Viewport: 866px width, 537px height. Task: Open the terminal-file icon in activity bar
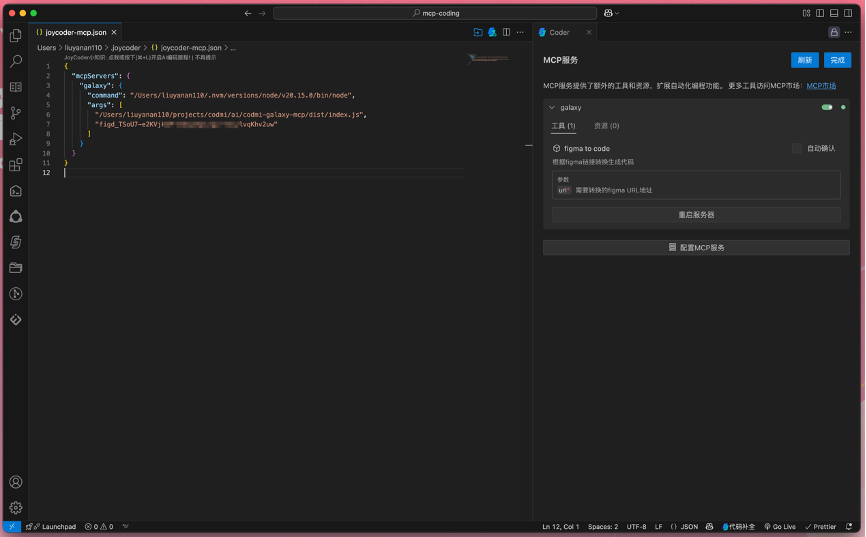15,191
